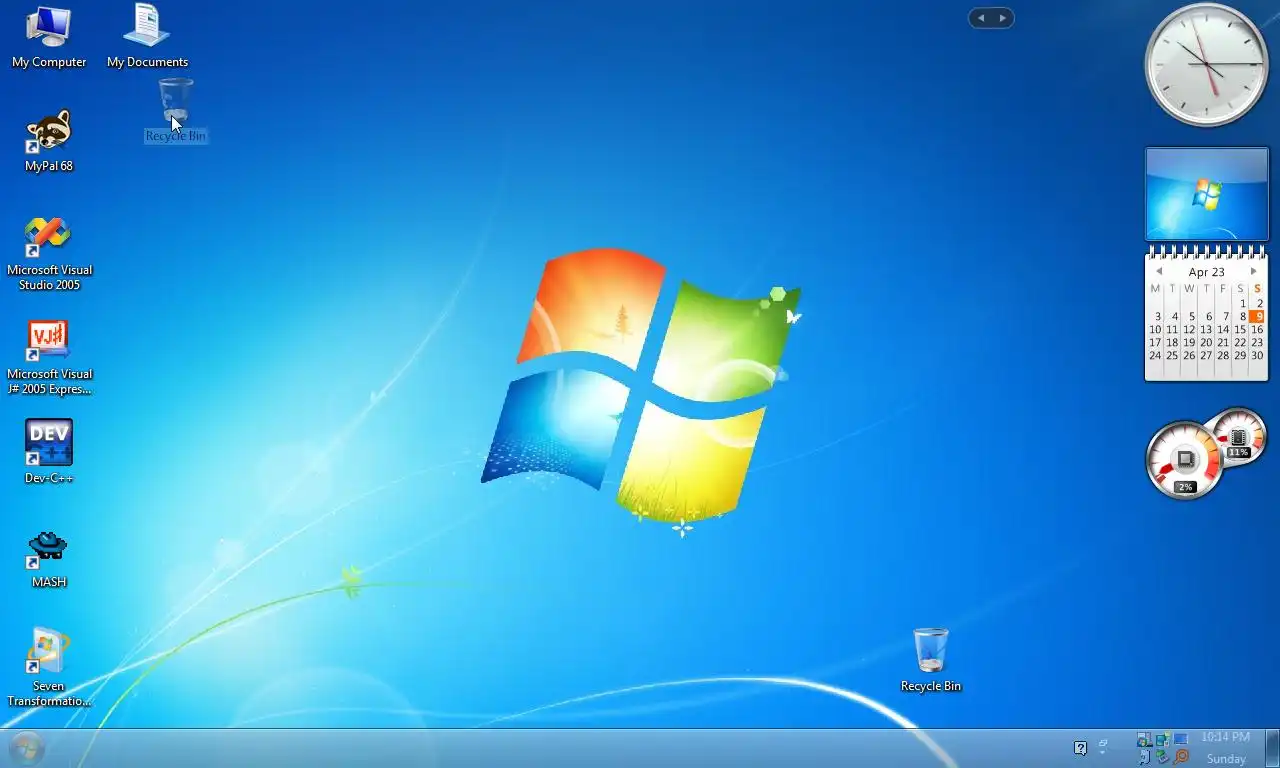Click the sidebar next gadgets arrow
This screenshot has width=1280, height=768.
(1002, 18)
